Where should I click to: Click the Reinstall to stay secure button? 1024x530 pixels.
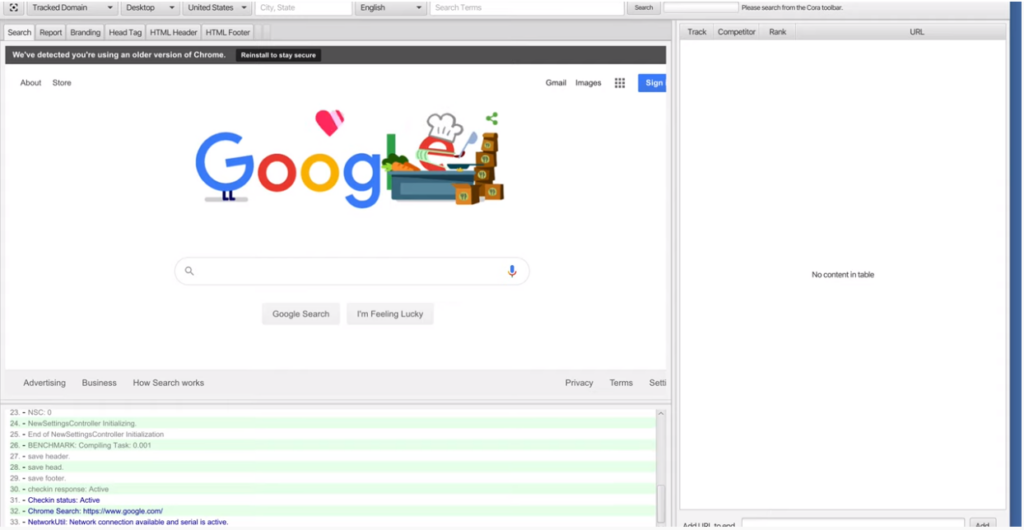[278, 55]
